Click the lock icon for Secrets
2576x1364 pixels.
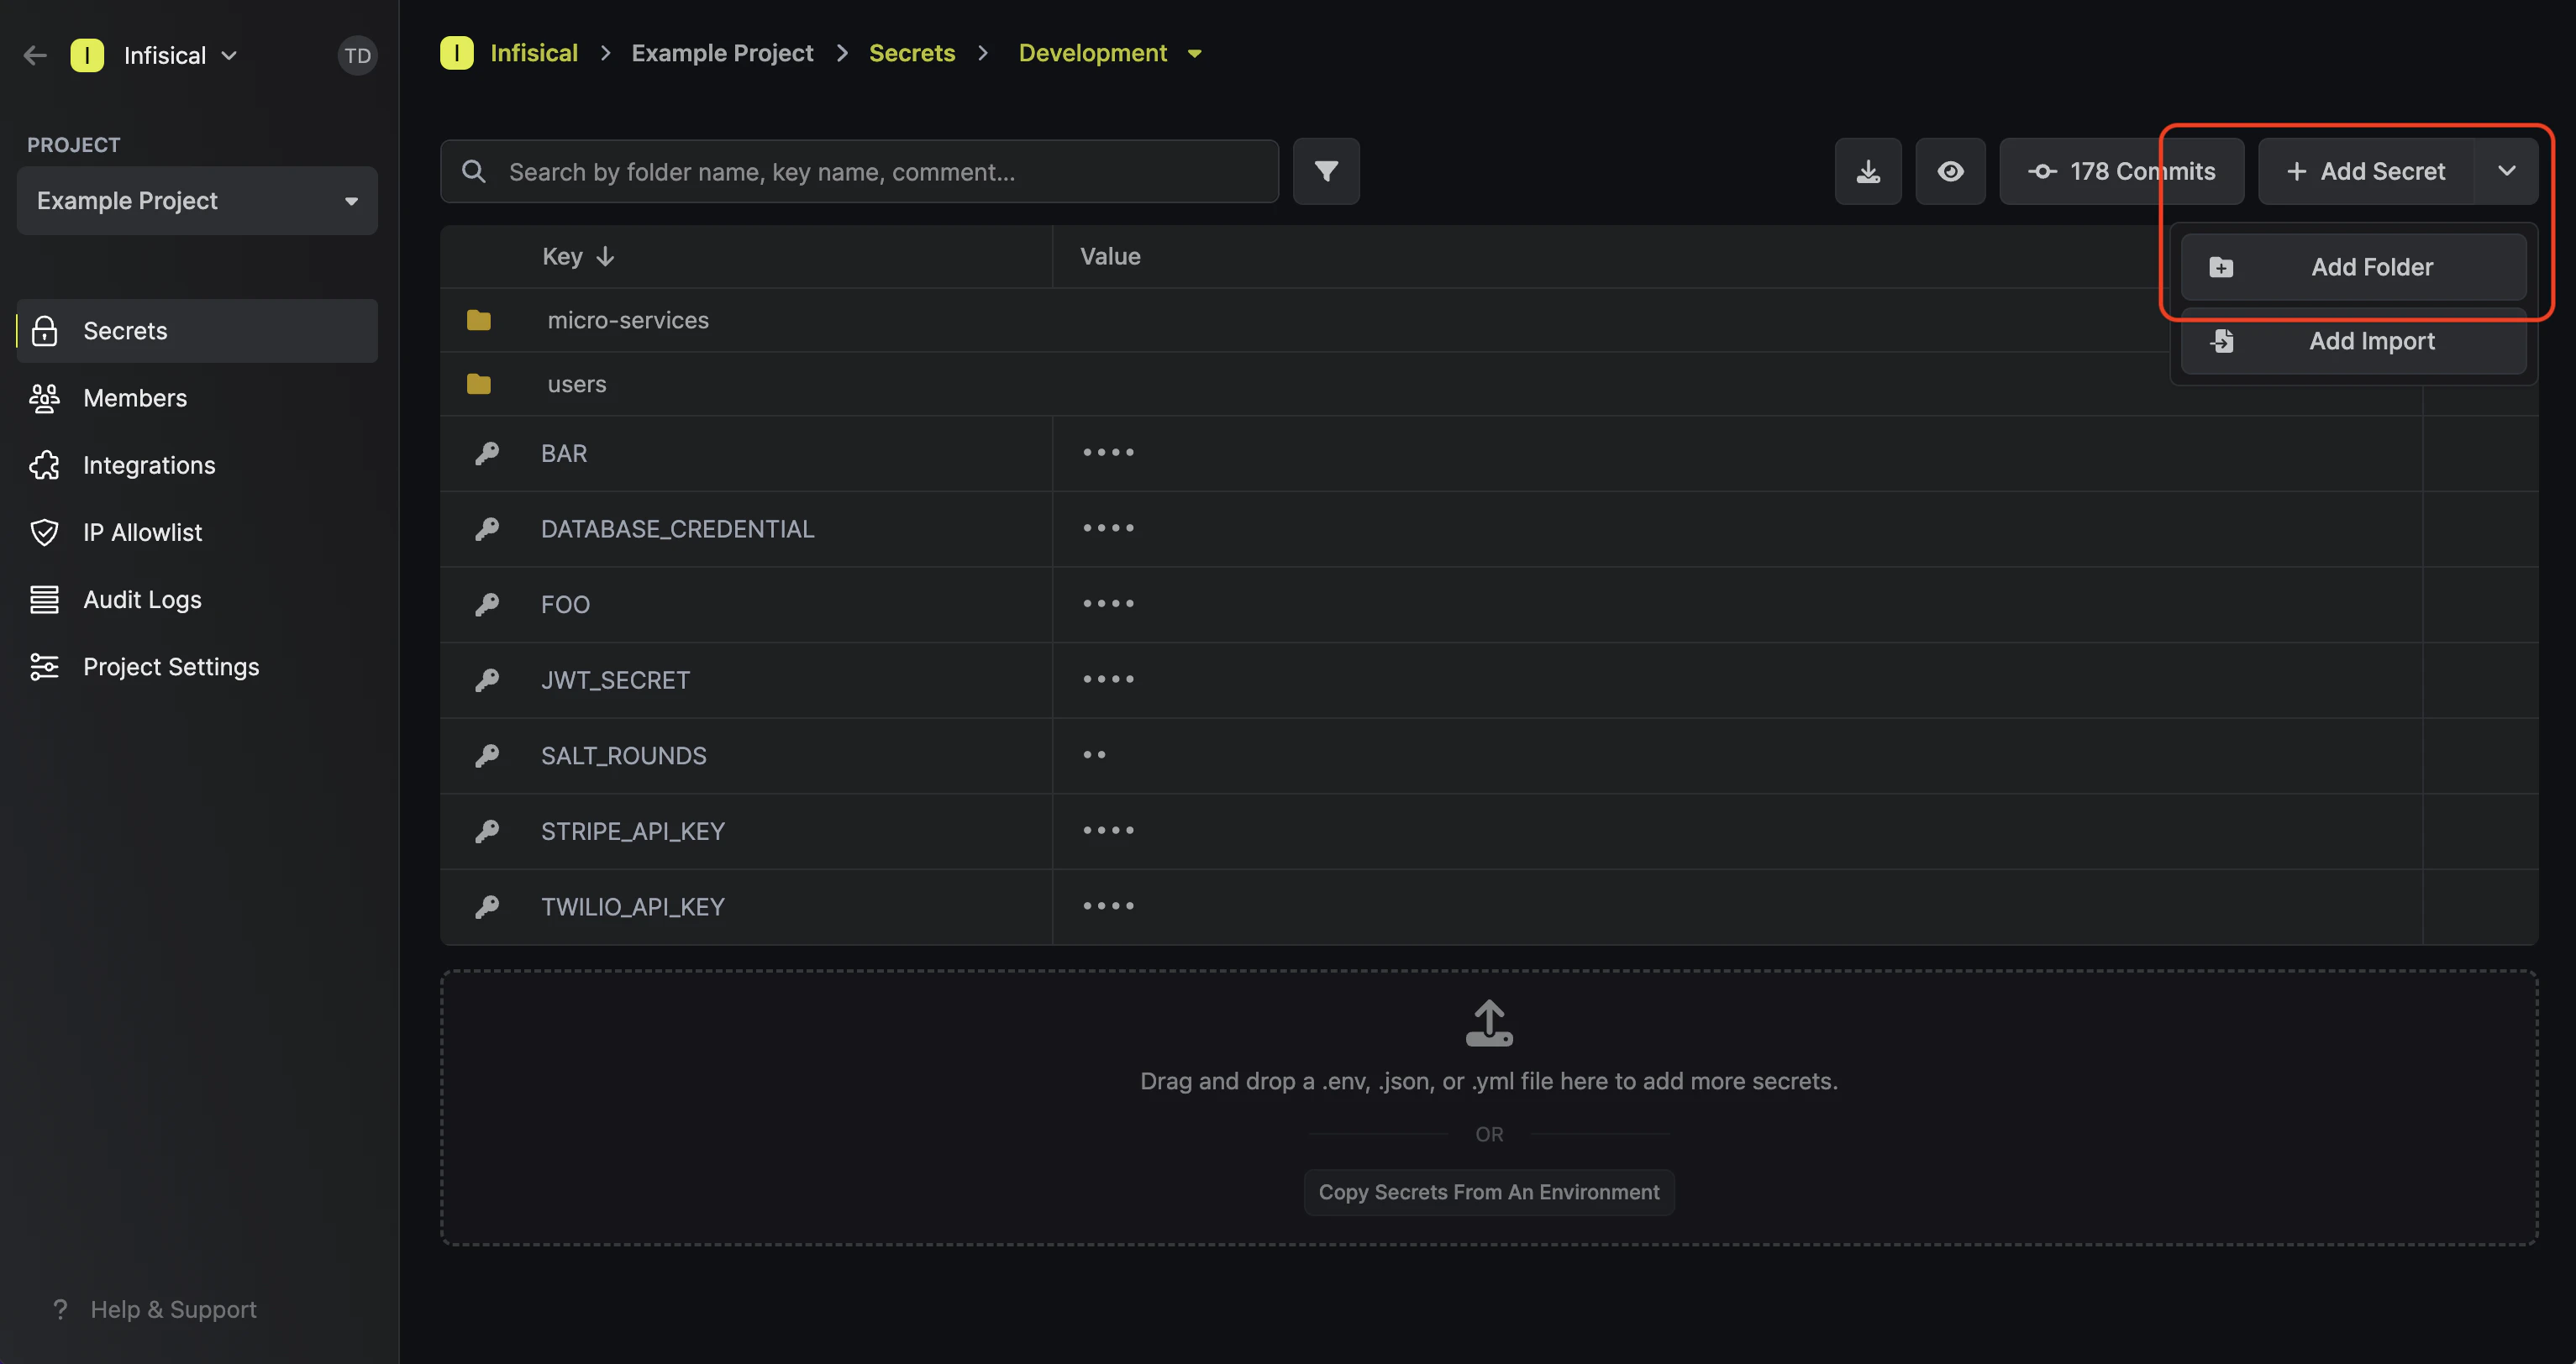(44, 331)
